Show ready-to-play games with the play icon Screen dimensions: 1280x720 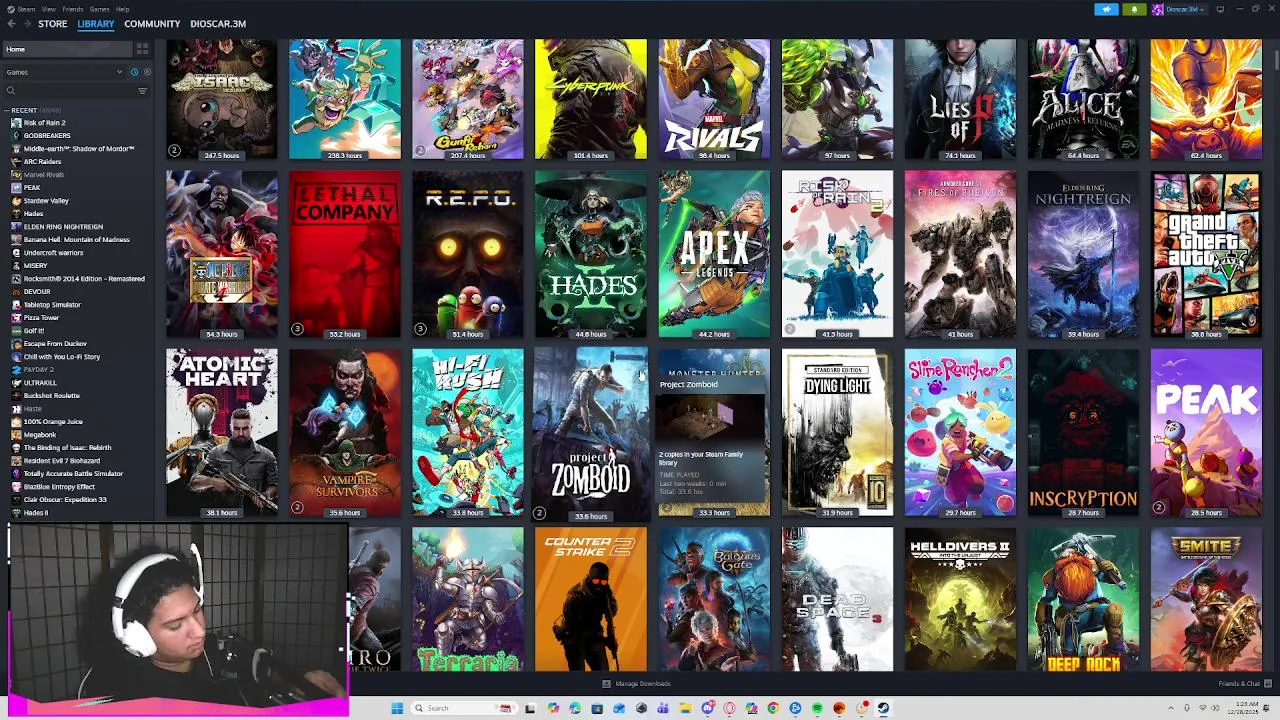[147, 72]
